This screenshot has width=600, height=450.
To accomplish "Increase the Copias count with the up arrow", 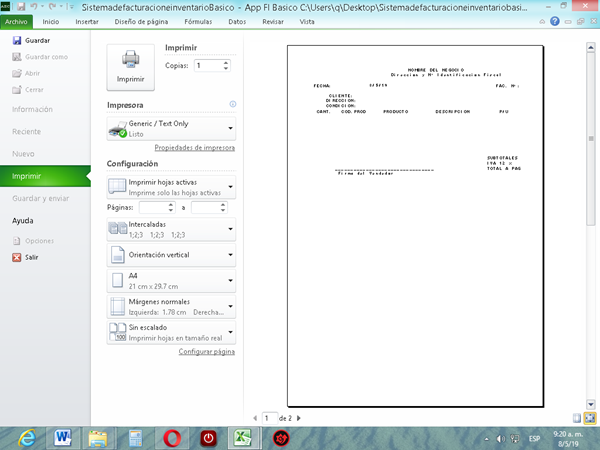I will pos(226,63).
